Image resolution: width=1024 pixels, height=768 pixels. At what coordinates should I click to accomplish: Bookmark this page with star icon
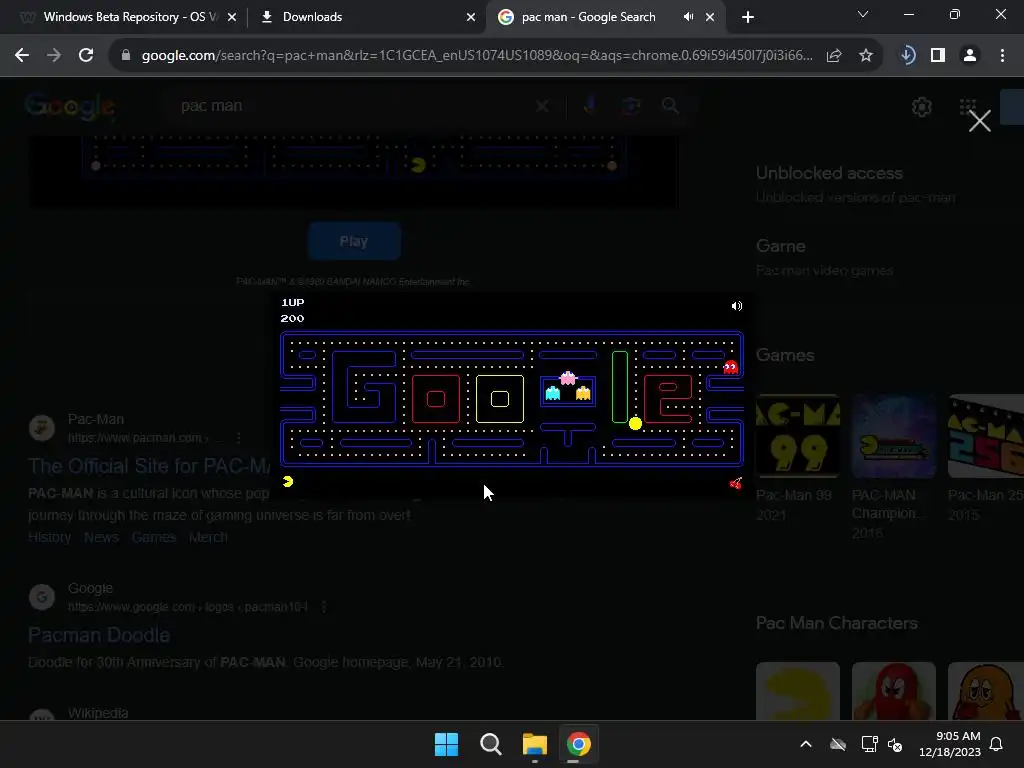[865, 56]
